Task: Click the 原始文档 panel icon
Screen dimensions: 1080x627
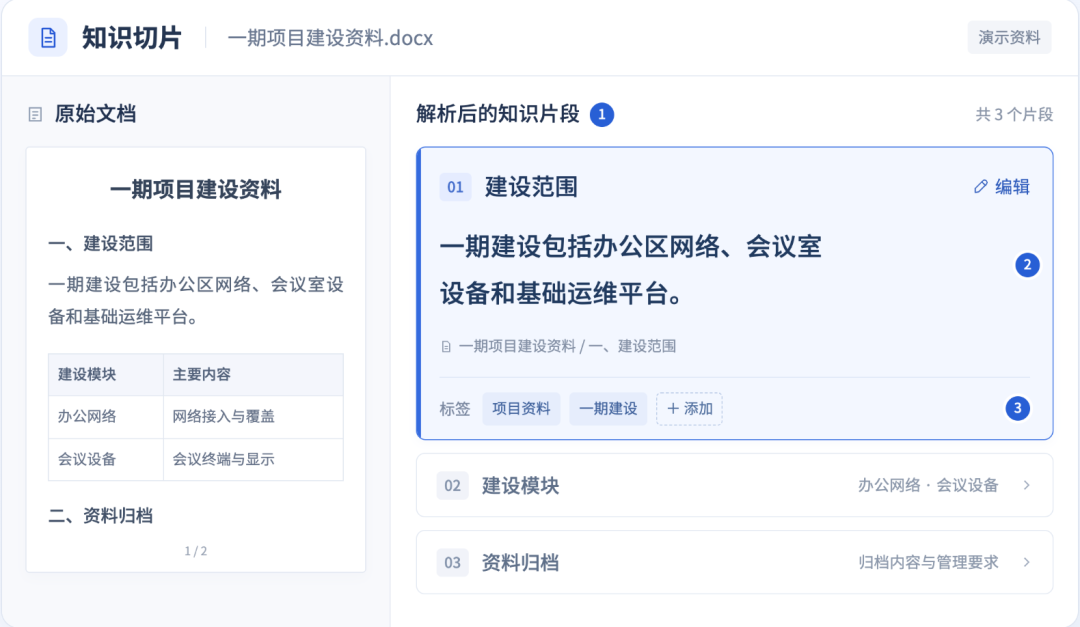Action: tap(35, 114)
